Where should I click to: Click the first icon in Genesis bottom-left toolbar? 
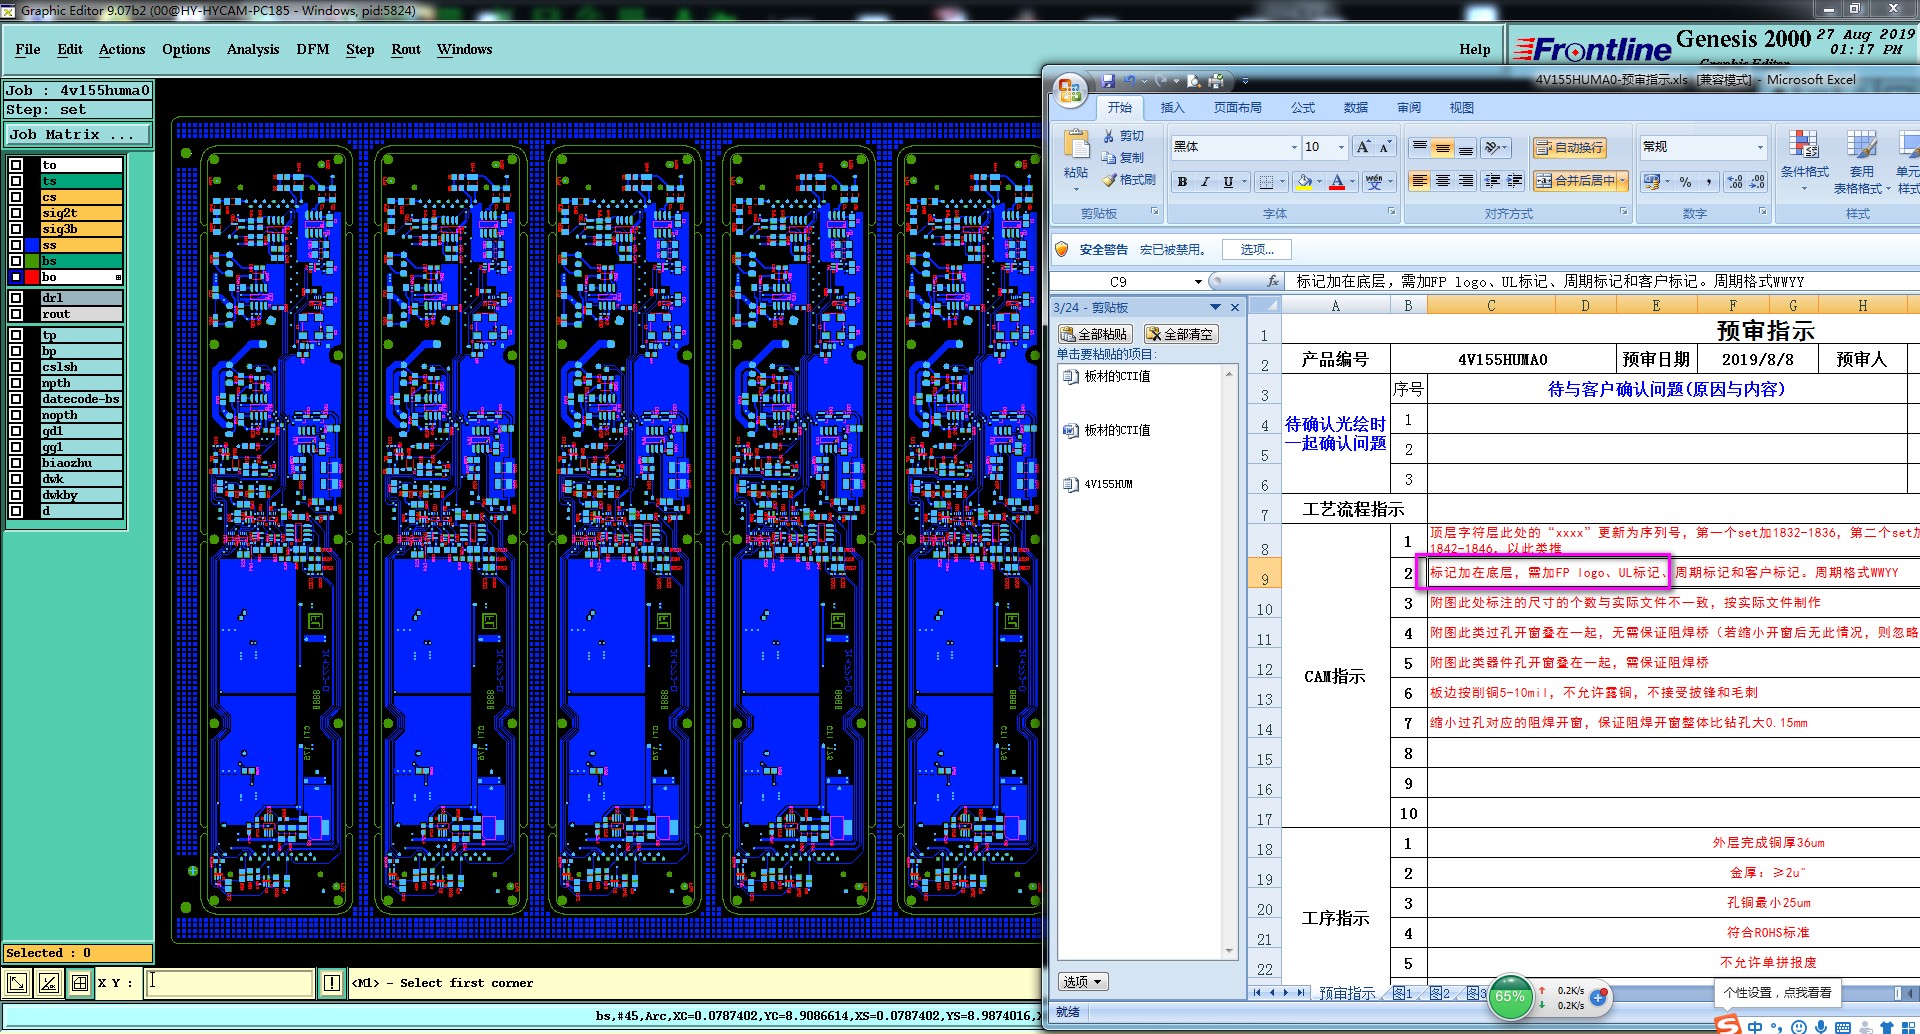point(17,983)
